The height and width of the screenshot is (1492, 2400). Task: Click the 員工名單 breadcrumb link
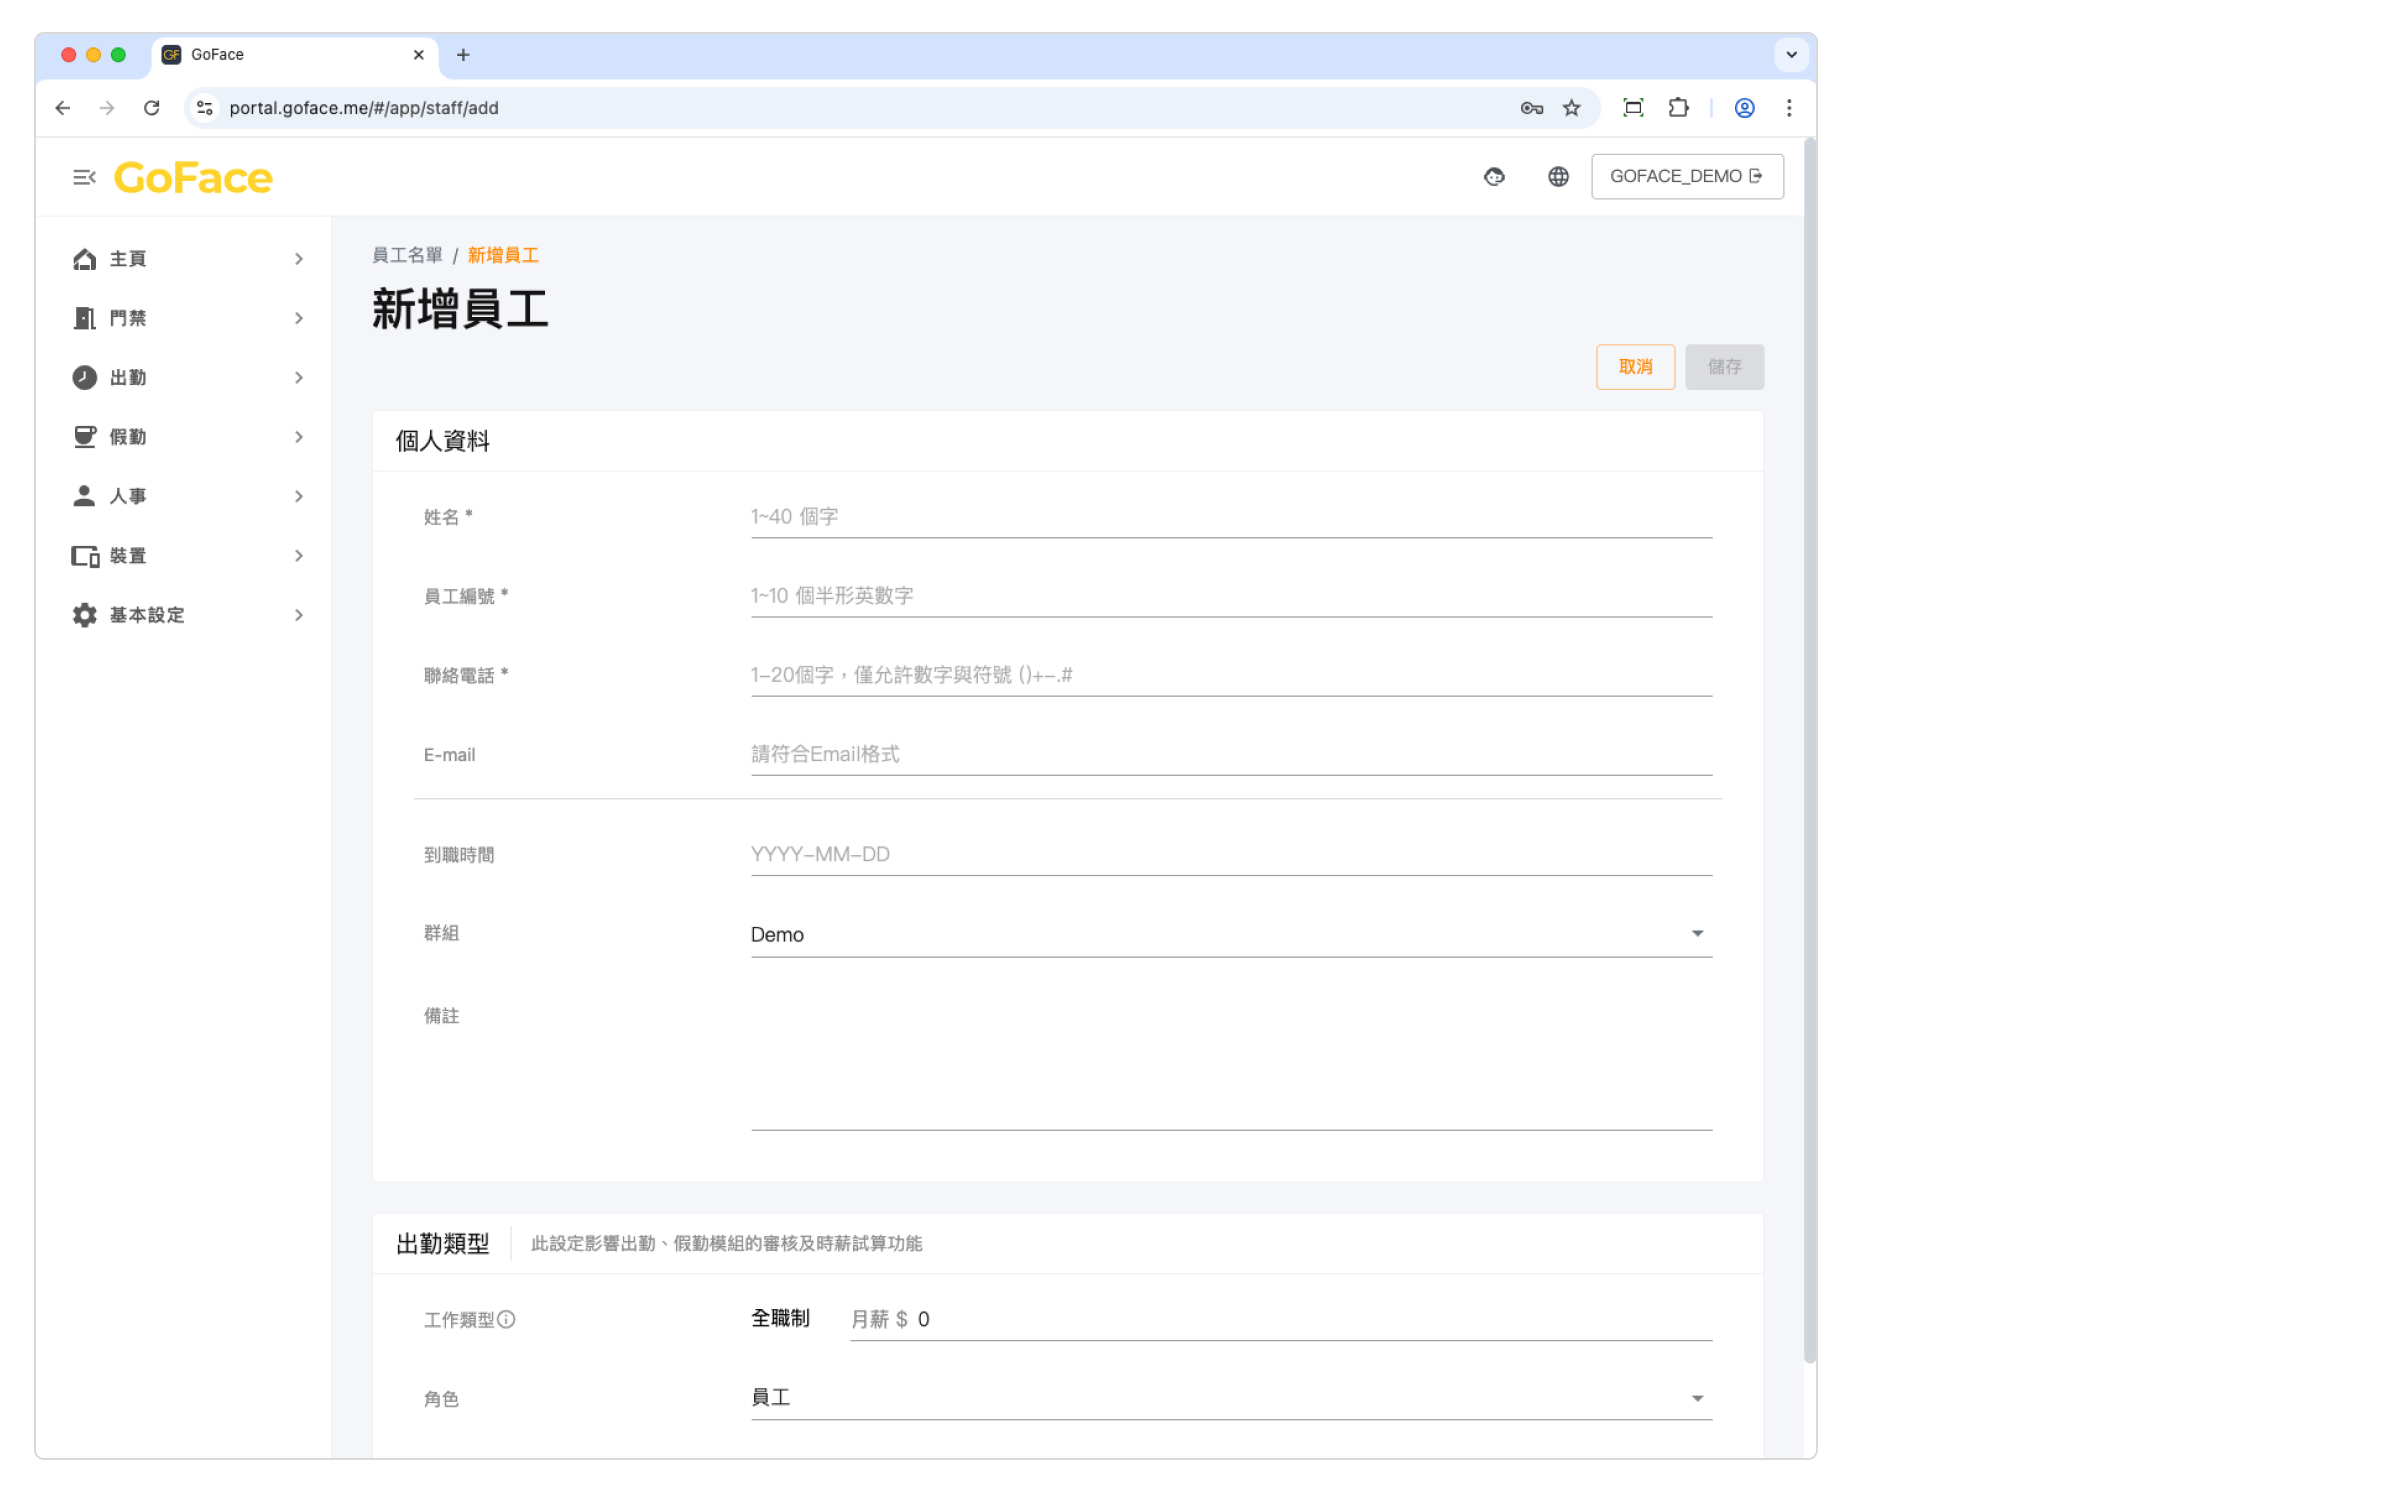click(x=407, y=255)
